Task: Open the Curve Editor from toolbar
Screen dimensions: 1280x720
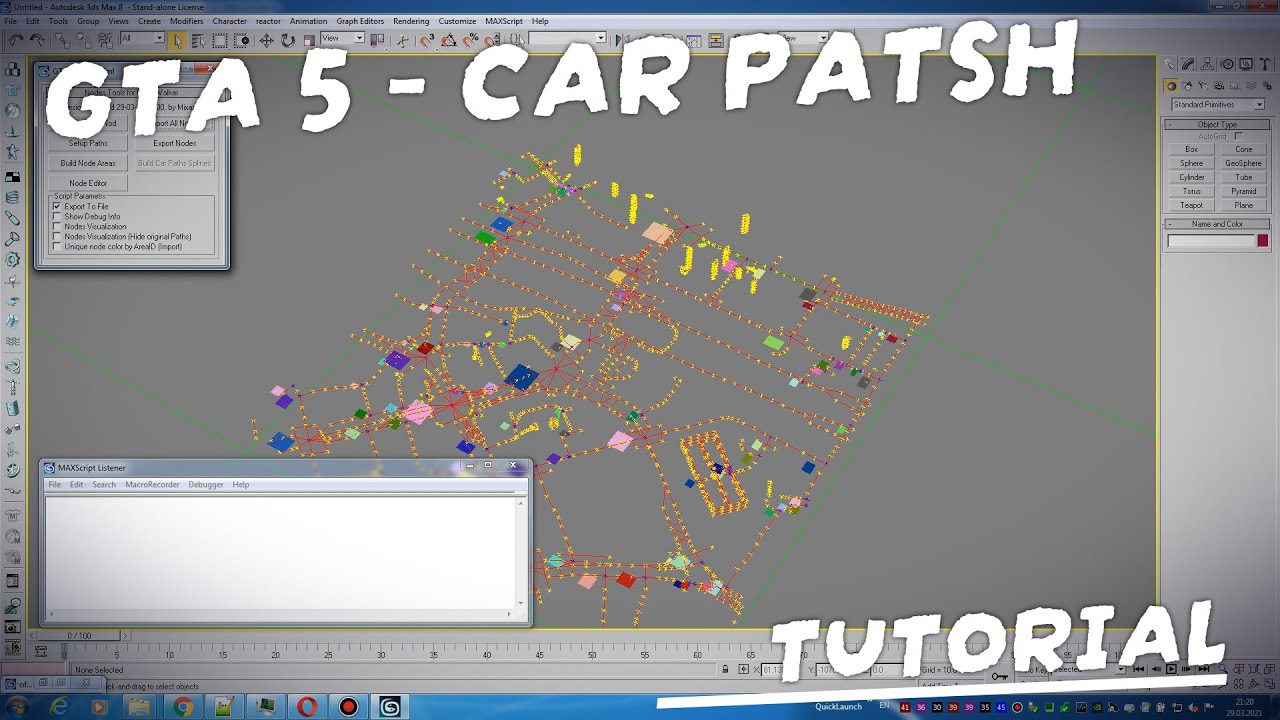Action: point(693,40)
